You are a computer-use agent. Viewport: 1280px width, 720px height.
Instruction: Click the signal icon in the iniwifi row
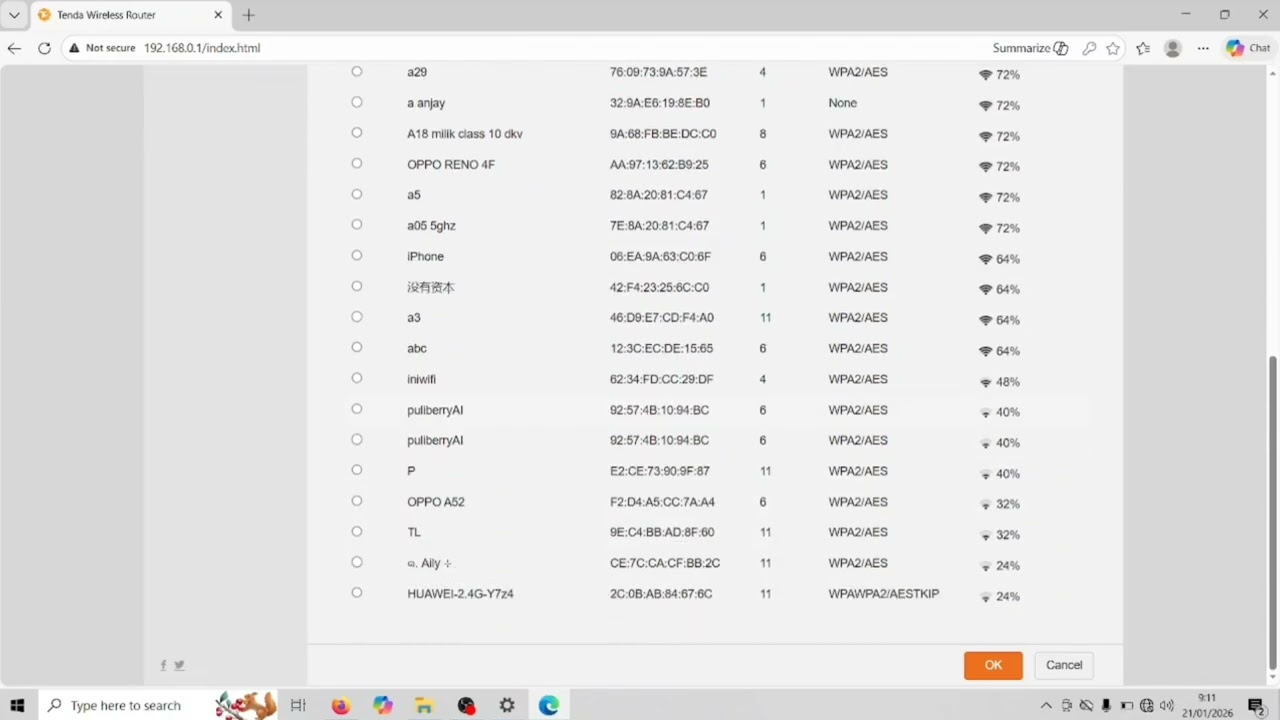[x=985, y=382]
